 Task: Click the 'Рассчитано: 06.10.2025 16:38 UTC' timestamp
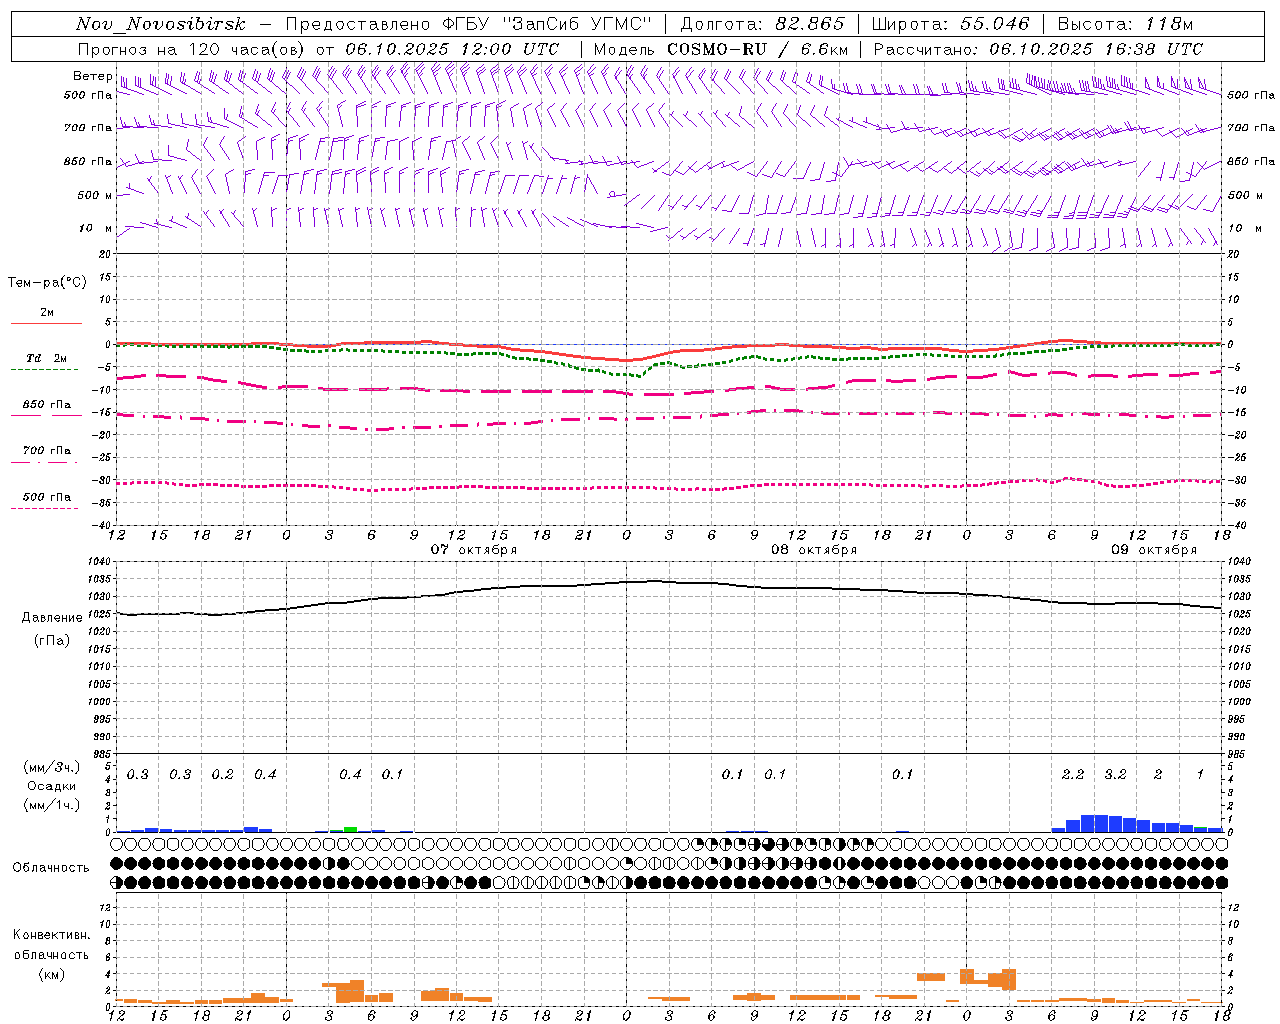click(x=1038, y=49)
